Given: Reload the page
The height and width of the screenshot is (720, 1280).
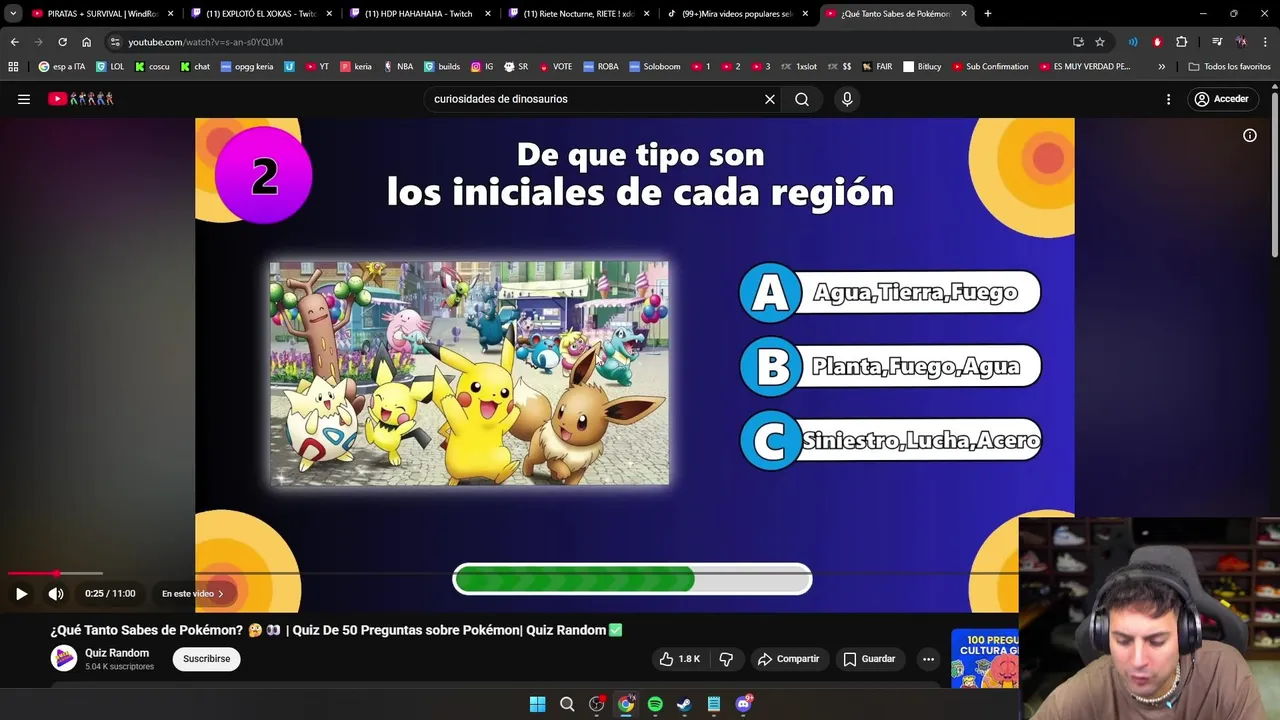Looking at the screenshot, I should coord(62,42).
